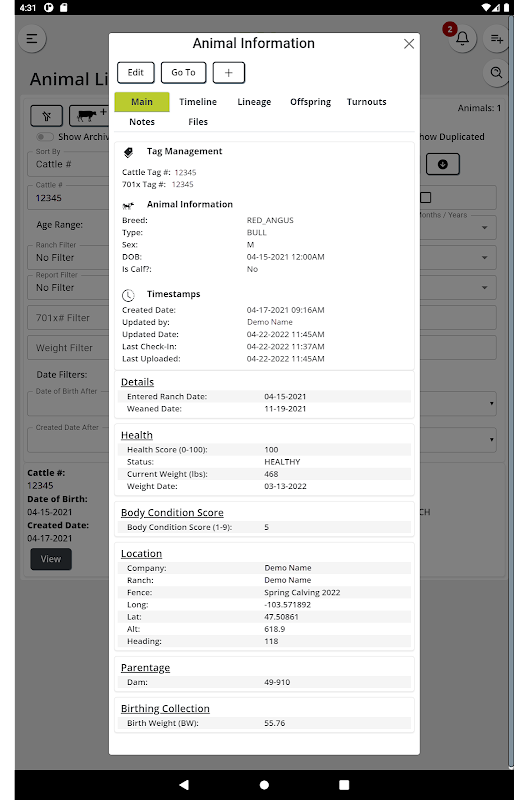Click the Cattle # input field
Screen dimensions: 514x800
(x=68, y=197)
